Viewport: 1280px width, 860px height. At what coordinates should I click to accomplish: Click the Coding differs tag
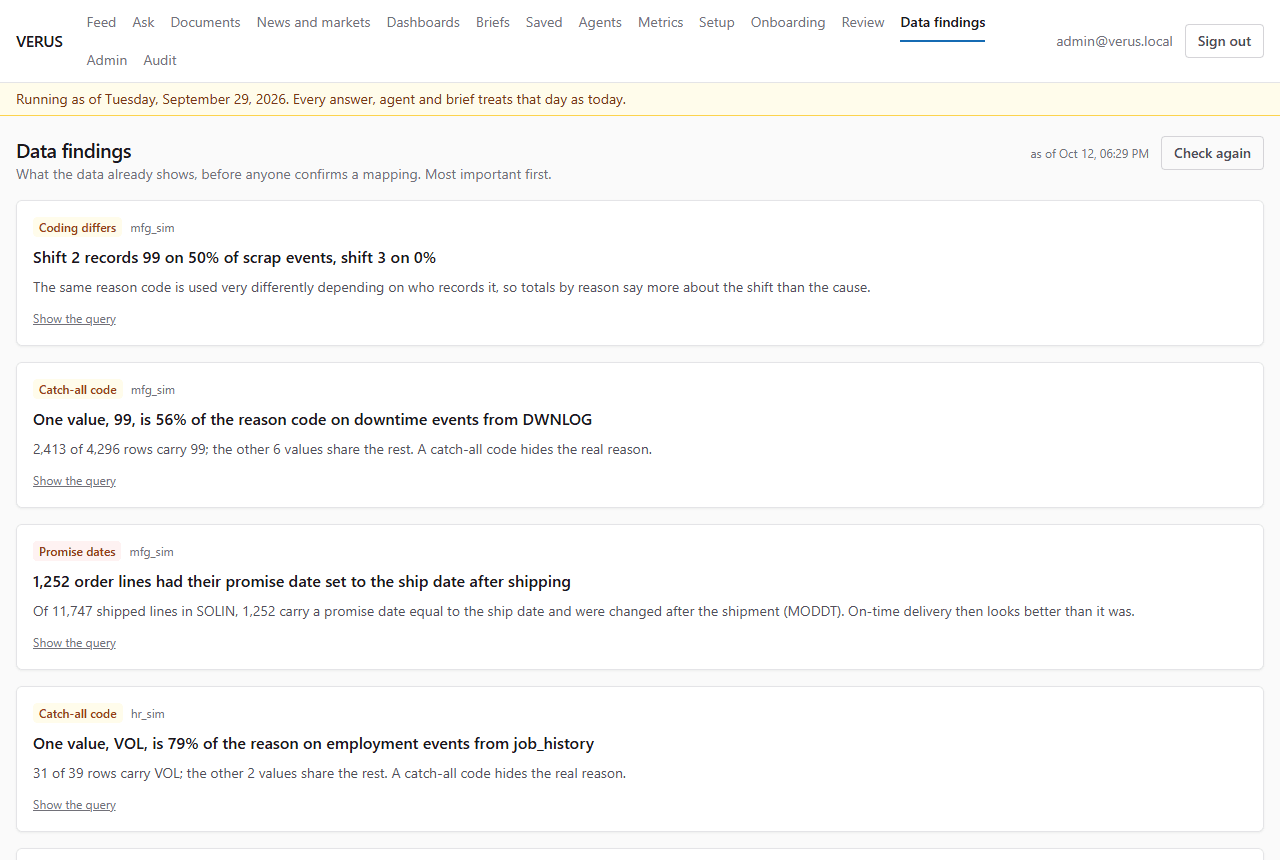pos(77,228)
